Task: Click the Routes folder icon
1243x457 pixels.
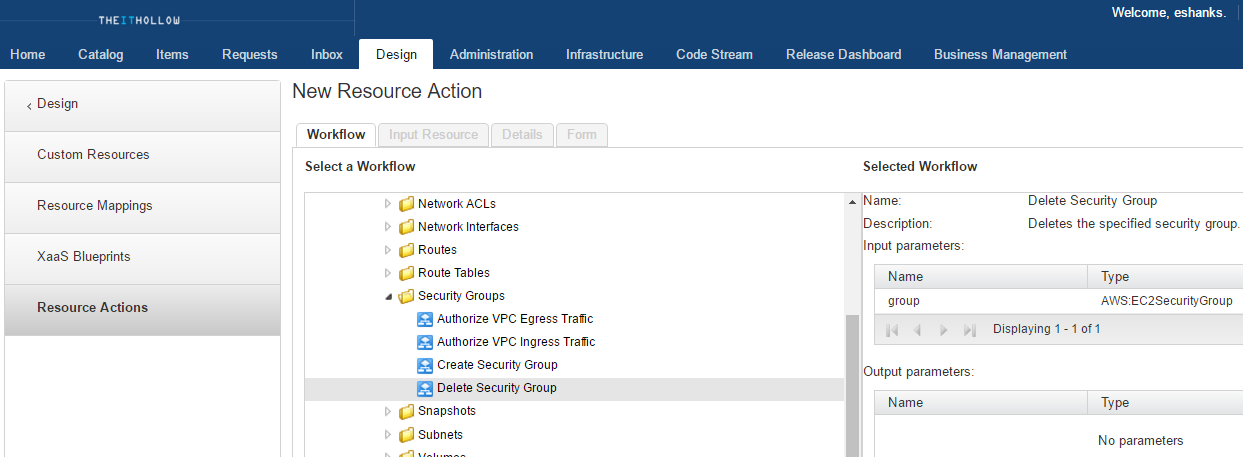Action: 406,250
